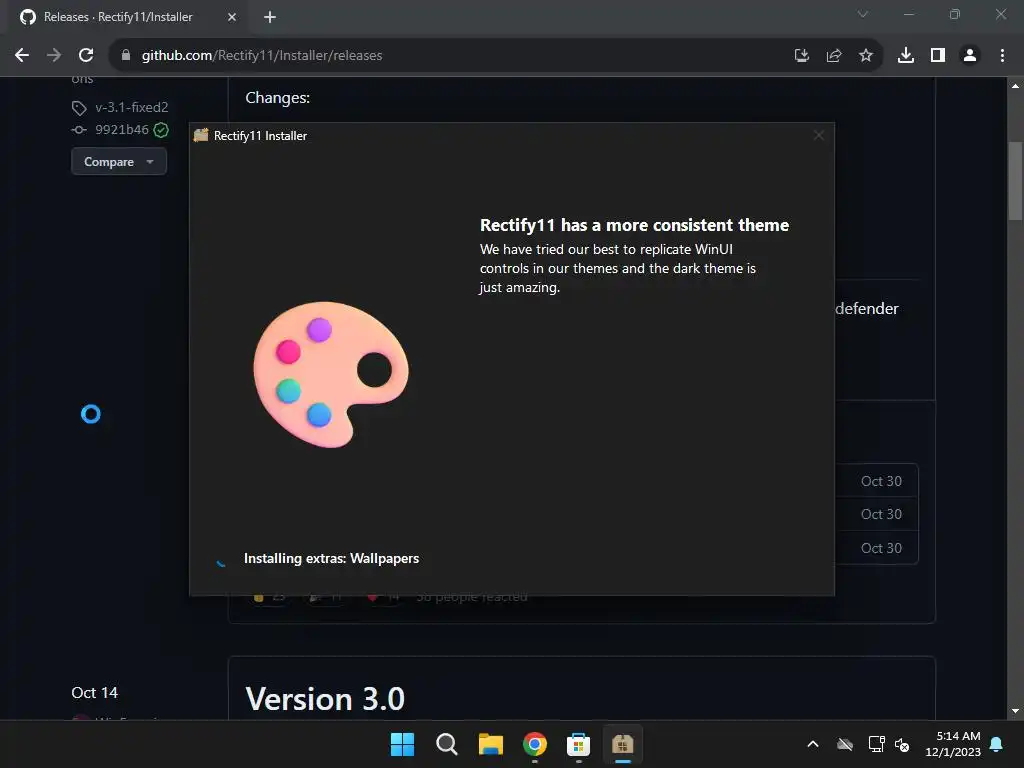Click the scrollbar up arrow
Viewport: 1024px width, 768px height.
point(1015,86)
